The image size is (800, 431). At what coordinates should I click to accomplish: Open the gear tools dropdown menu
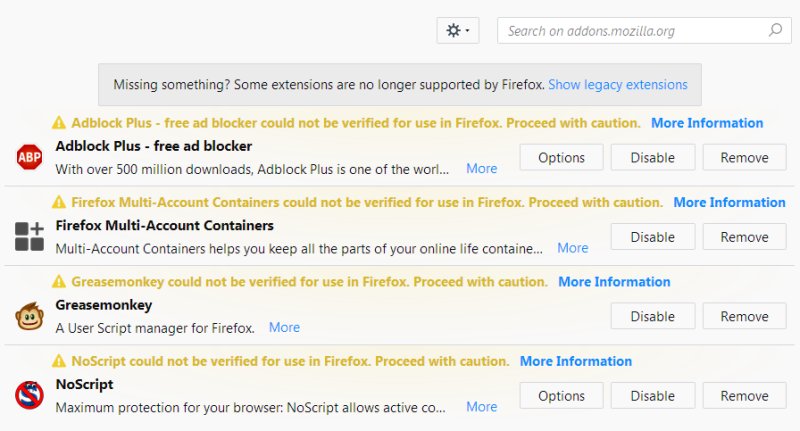[x=458, y=31]
